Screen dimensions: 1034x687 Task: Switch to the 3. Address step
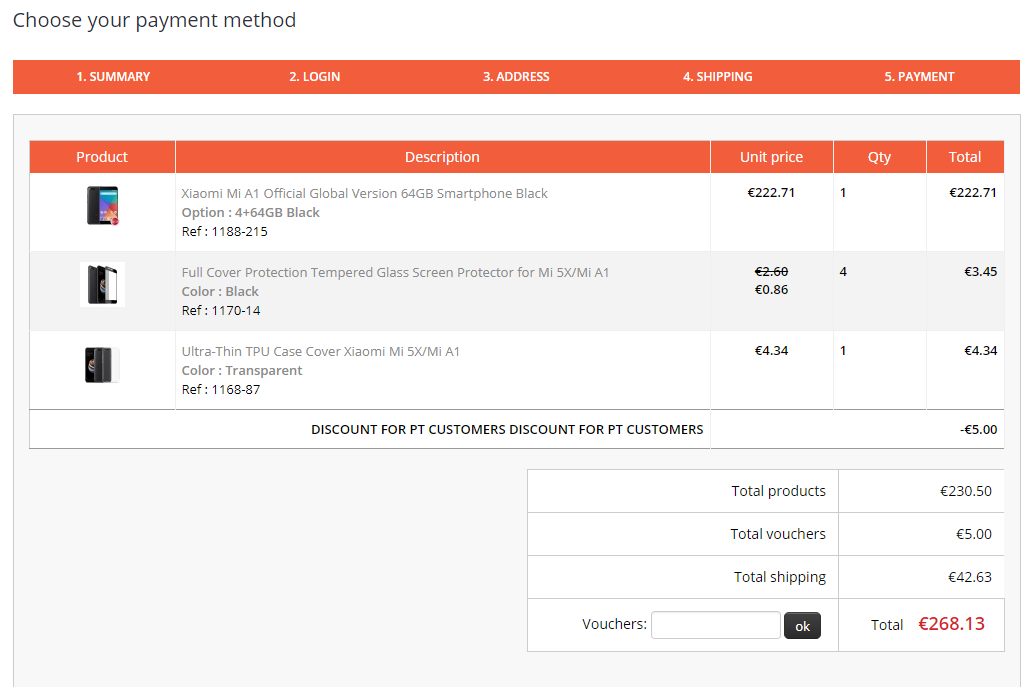pos(516,77)
